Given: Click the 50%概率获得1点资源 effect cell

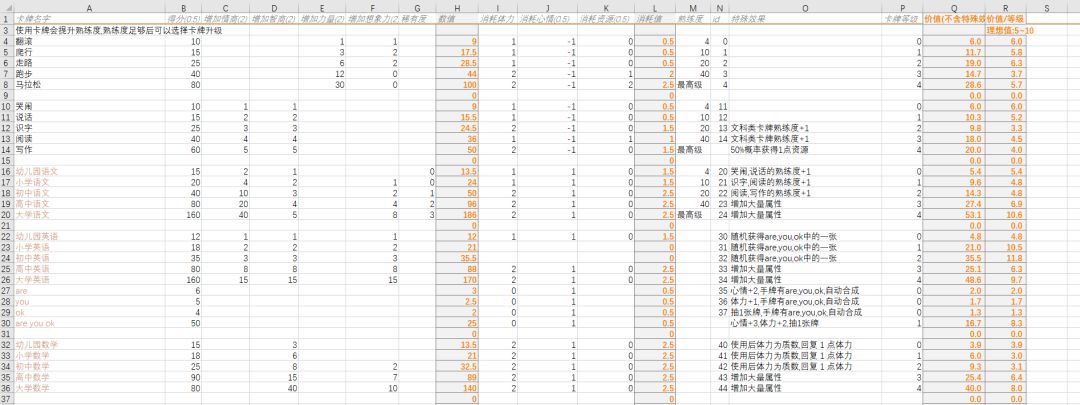Looking at the screenshot, I should [x=805, y=149].
